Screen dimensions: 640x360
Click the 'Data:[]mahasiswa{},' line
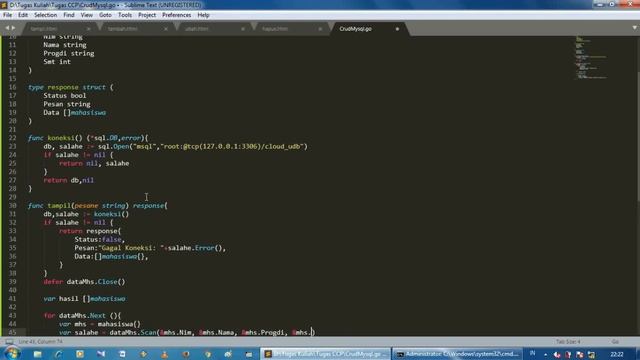(111, 256)
